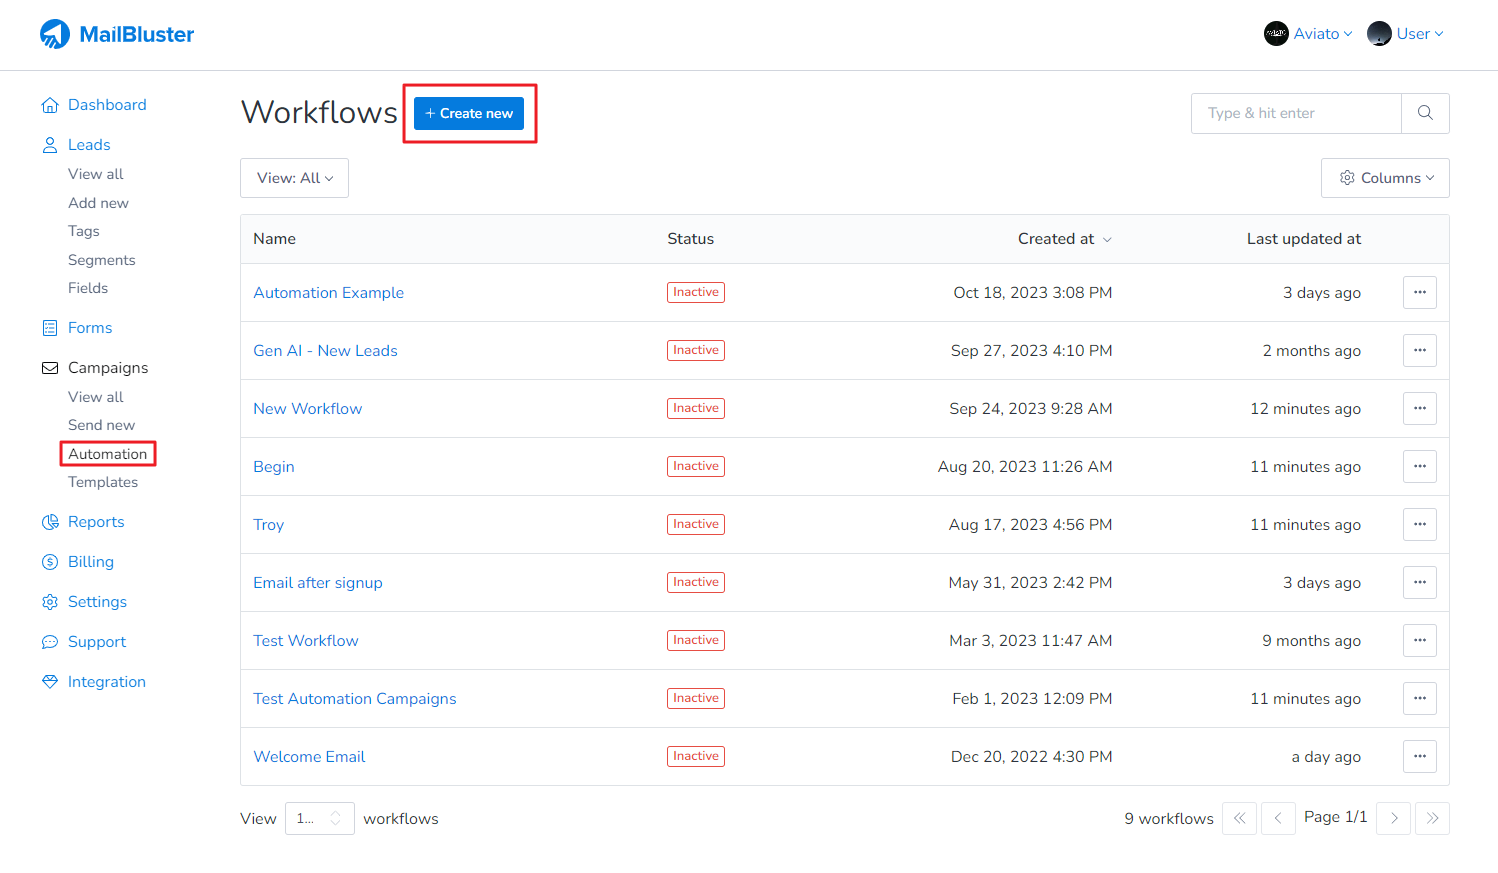Open the workflows-per-page selector
Viewport: 1498px width, 873px height.
[x=319, y=818]
